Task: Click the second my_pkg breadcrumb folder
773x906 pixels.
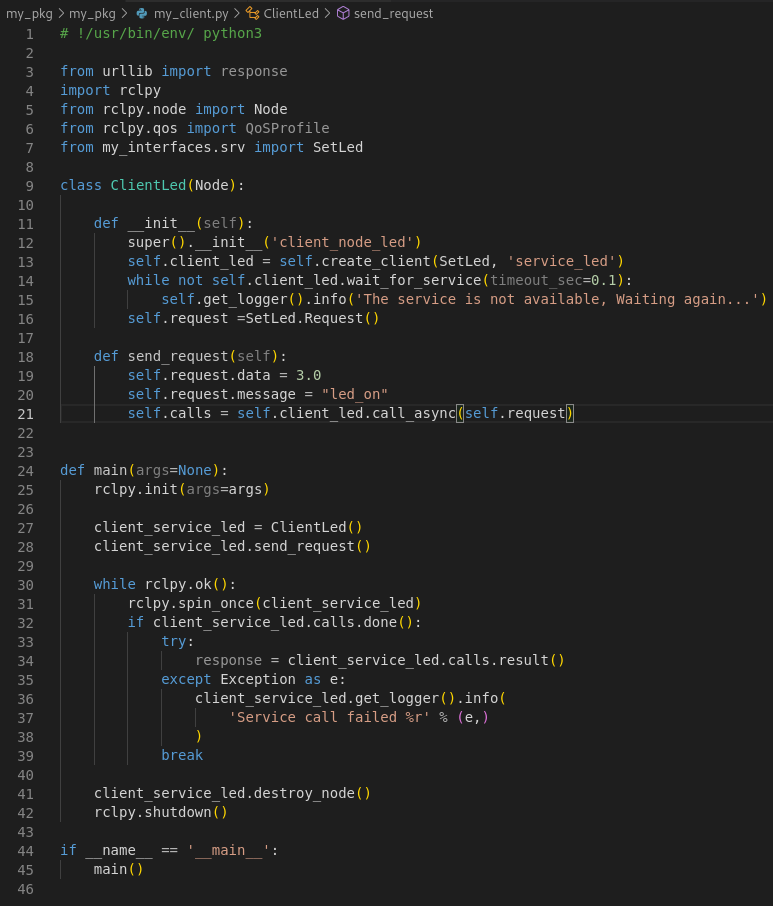Action: click(x=92, y=13)
